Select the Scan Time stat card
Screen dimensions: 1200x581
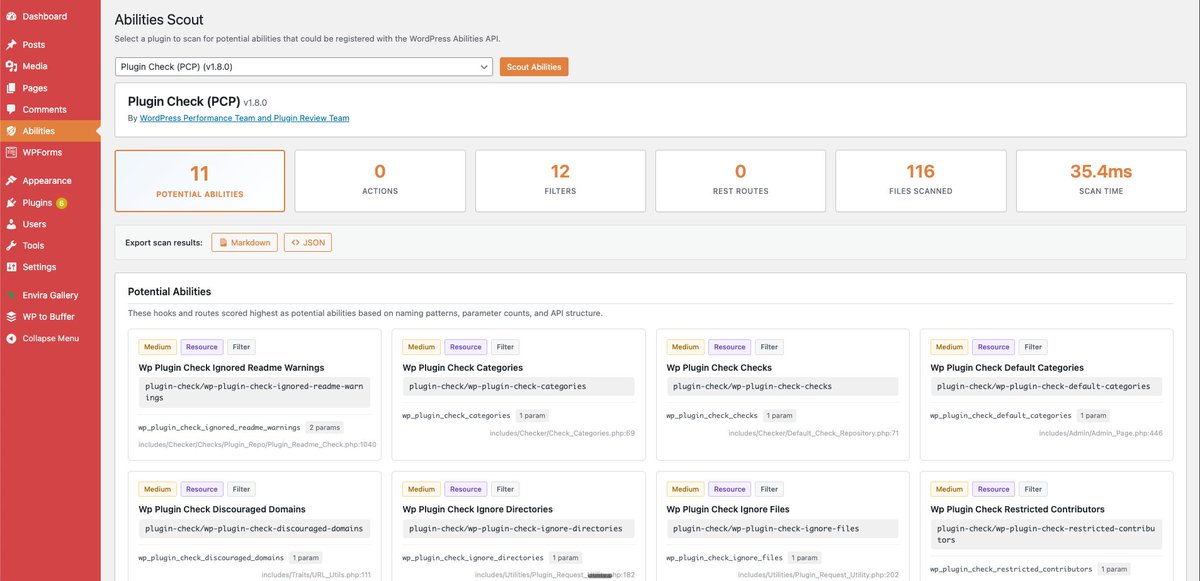pyautogui.click(x=1100, y=181)
